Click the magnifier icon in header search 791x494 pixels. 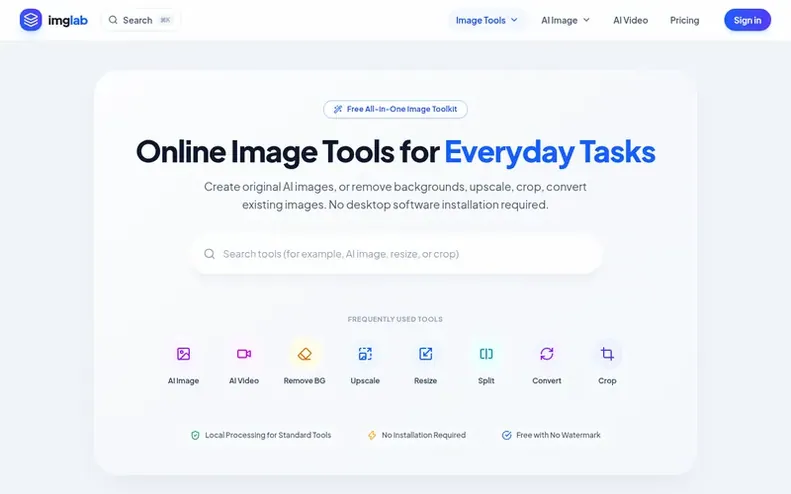(113, 20)
